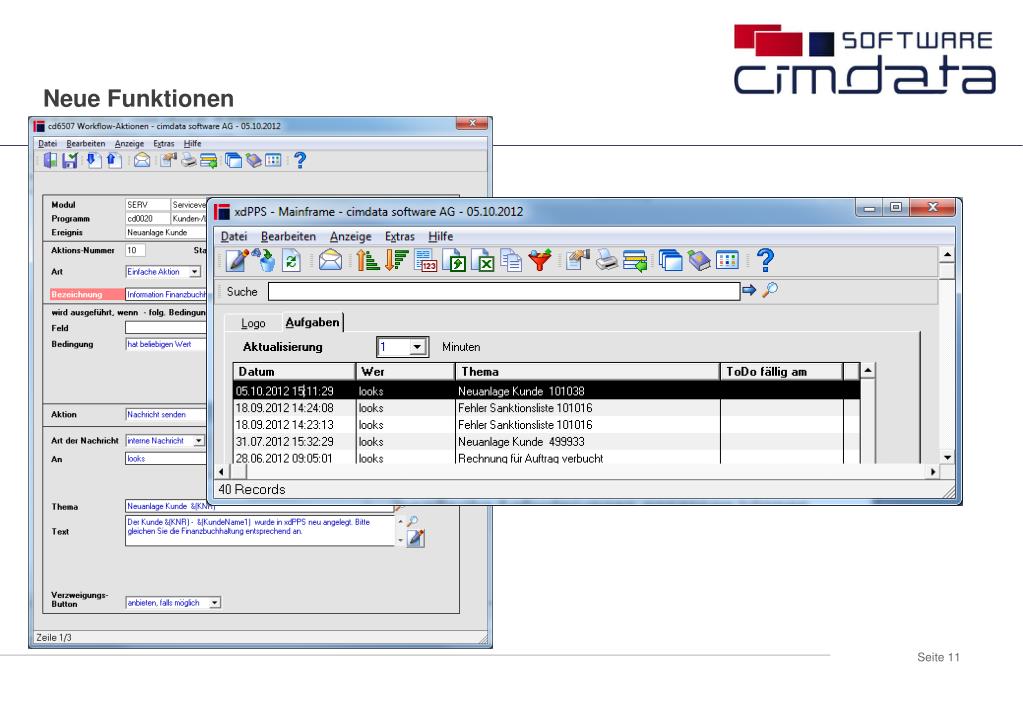The height and width of the screenshot is (708, 1023).
Task: Click the help question mark in Workflow-Aktionen window
Action: point(299,160)
